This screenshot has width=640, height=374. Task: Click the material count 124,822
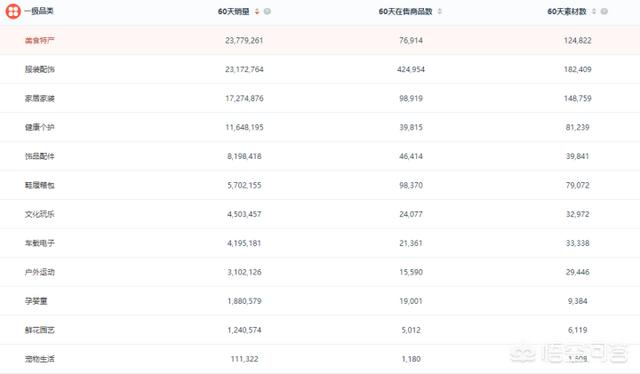pyautogui.click(x=578, y=40)
